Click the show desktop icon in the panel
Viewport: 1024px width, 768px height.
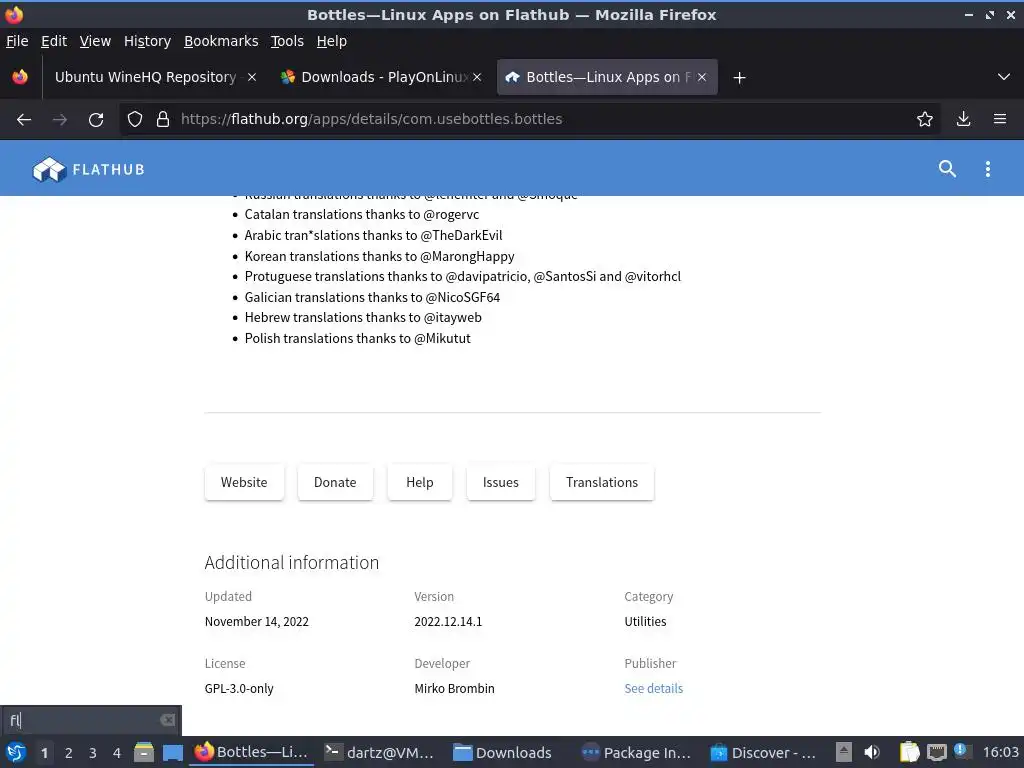tap(172, 753)
